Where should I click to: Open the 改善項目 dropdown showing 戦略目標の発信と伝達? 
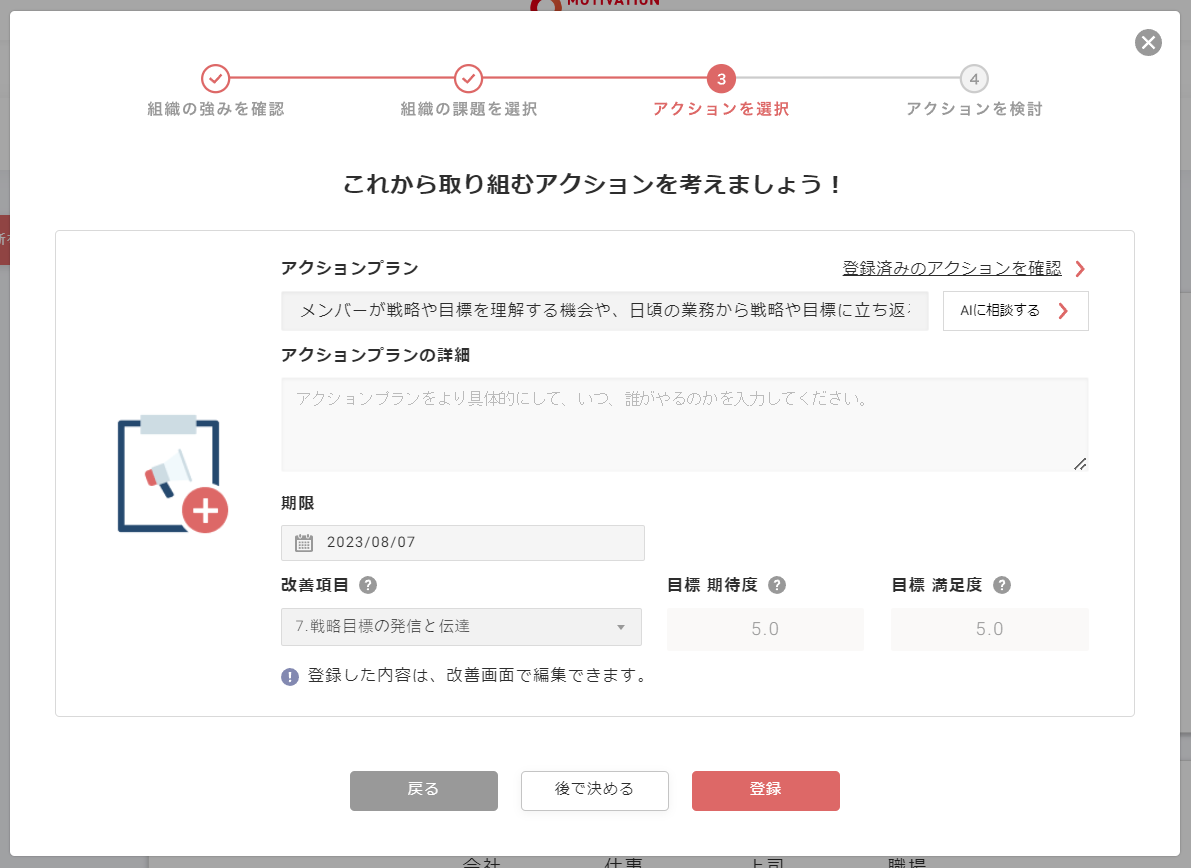(x=461, y=627)
